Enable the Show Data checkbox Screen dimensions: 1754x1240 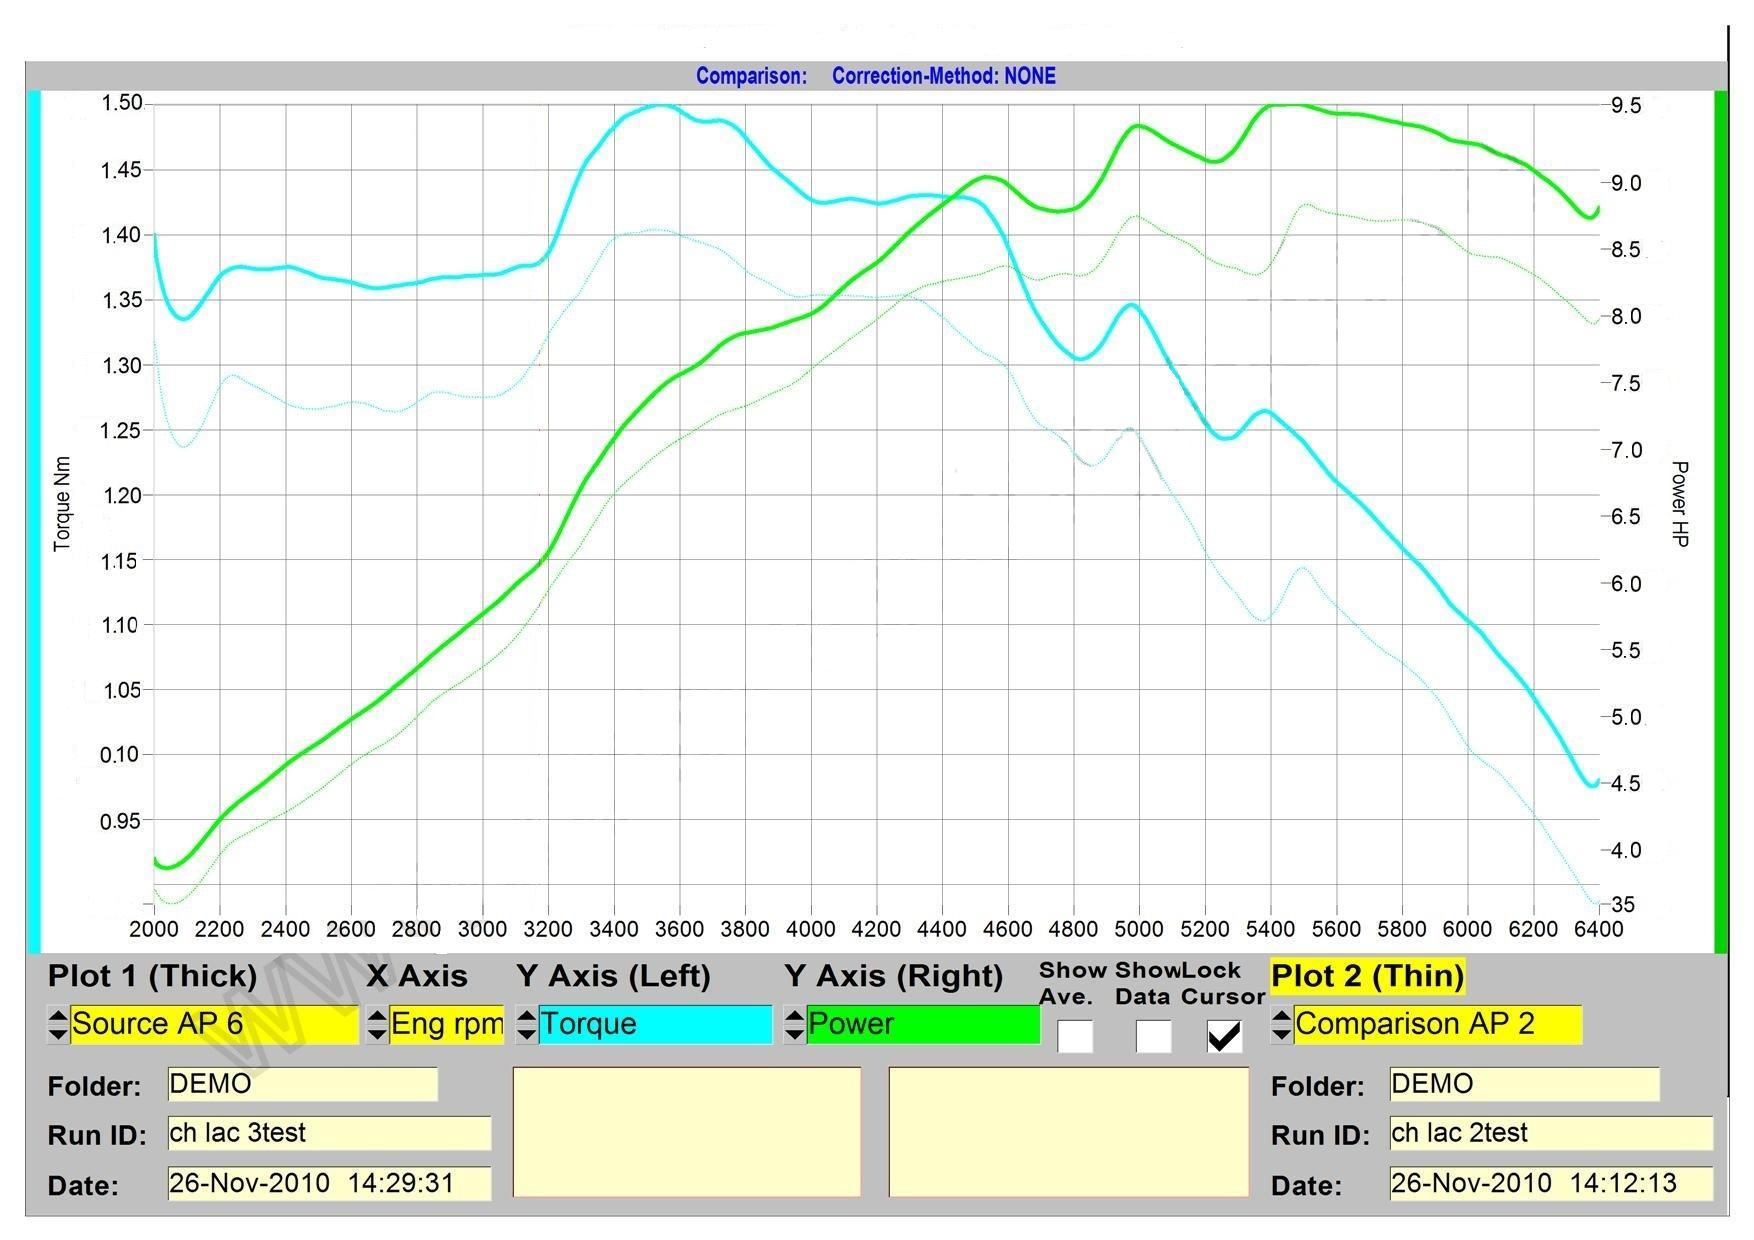tap(1153, 1036)
